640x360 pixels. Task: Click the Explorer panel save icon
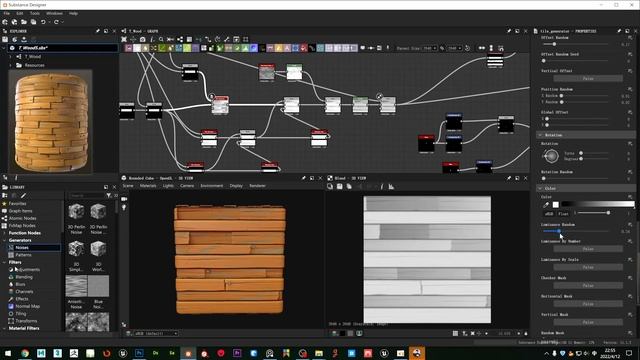(5, 40)
